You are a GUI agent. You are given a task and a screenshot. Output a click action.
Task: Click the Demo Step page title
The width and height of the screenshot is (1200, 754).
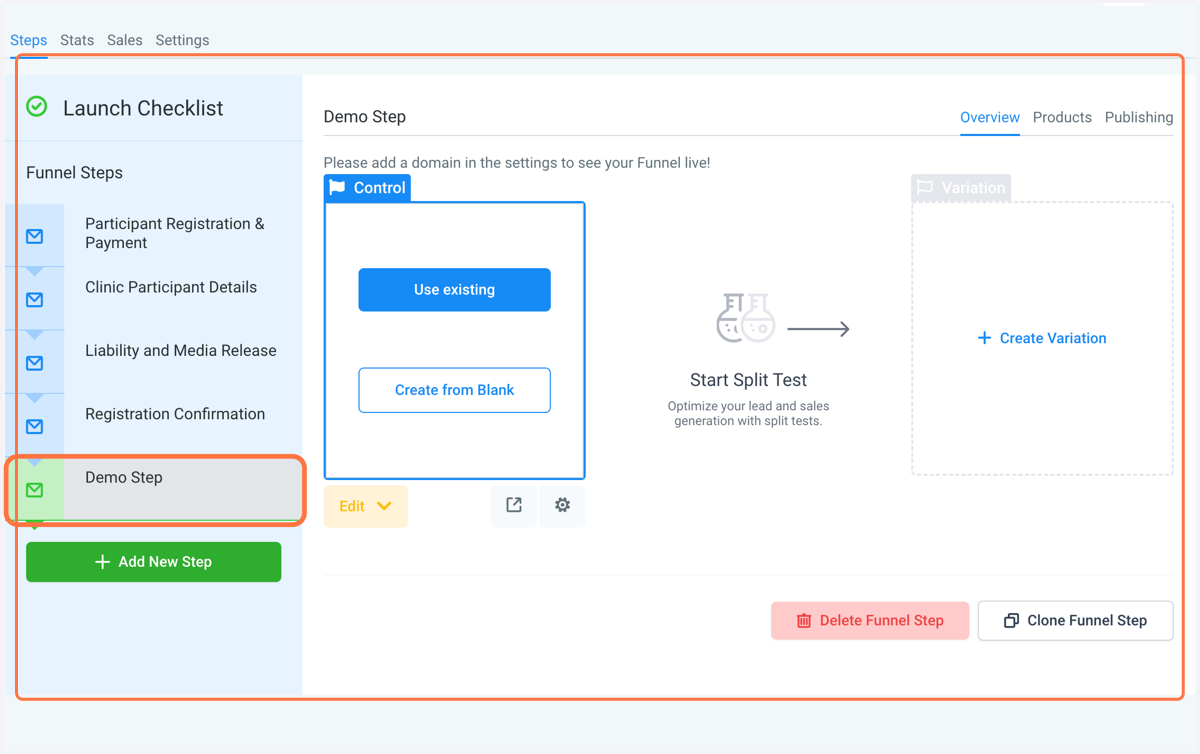click(x=365, y=117)
